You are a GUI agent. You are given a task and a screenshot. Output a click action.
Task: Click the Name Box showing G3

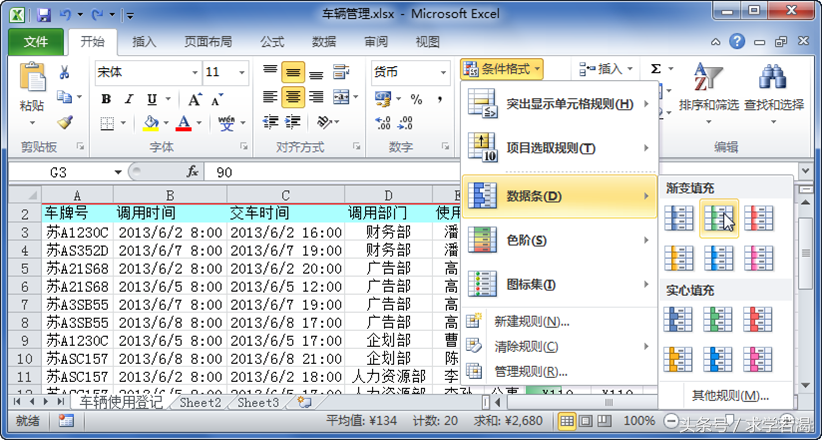click(x=59, y=172)
